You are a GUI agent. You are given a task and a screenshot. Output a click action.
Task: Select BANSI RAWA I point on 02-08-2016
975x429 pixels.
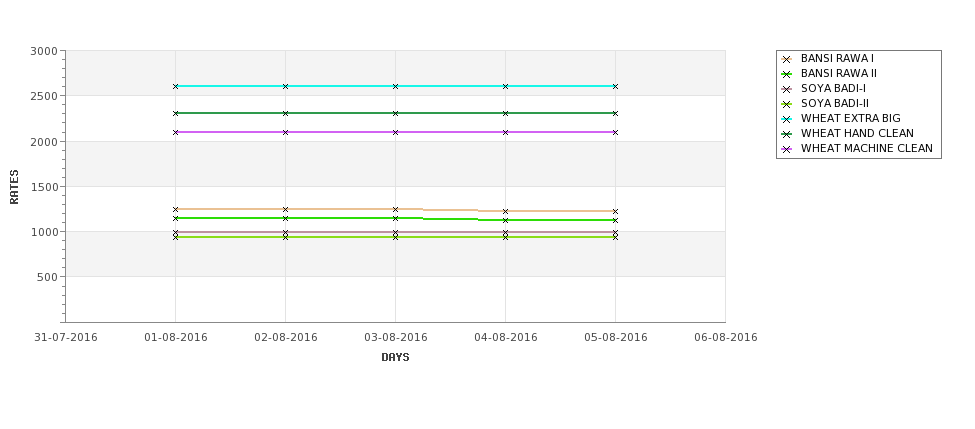tap(285, 210)
